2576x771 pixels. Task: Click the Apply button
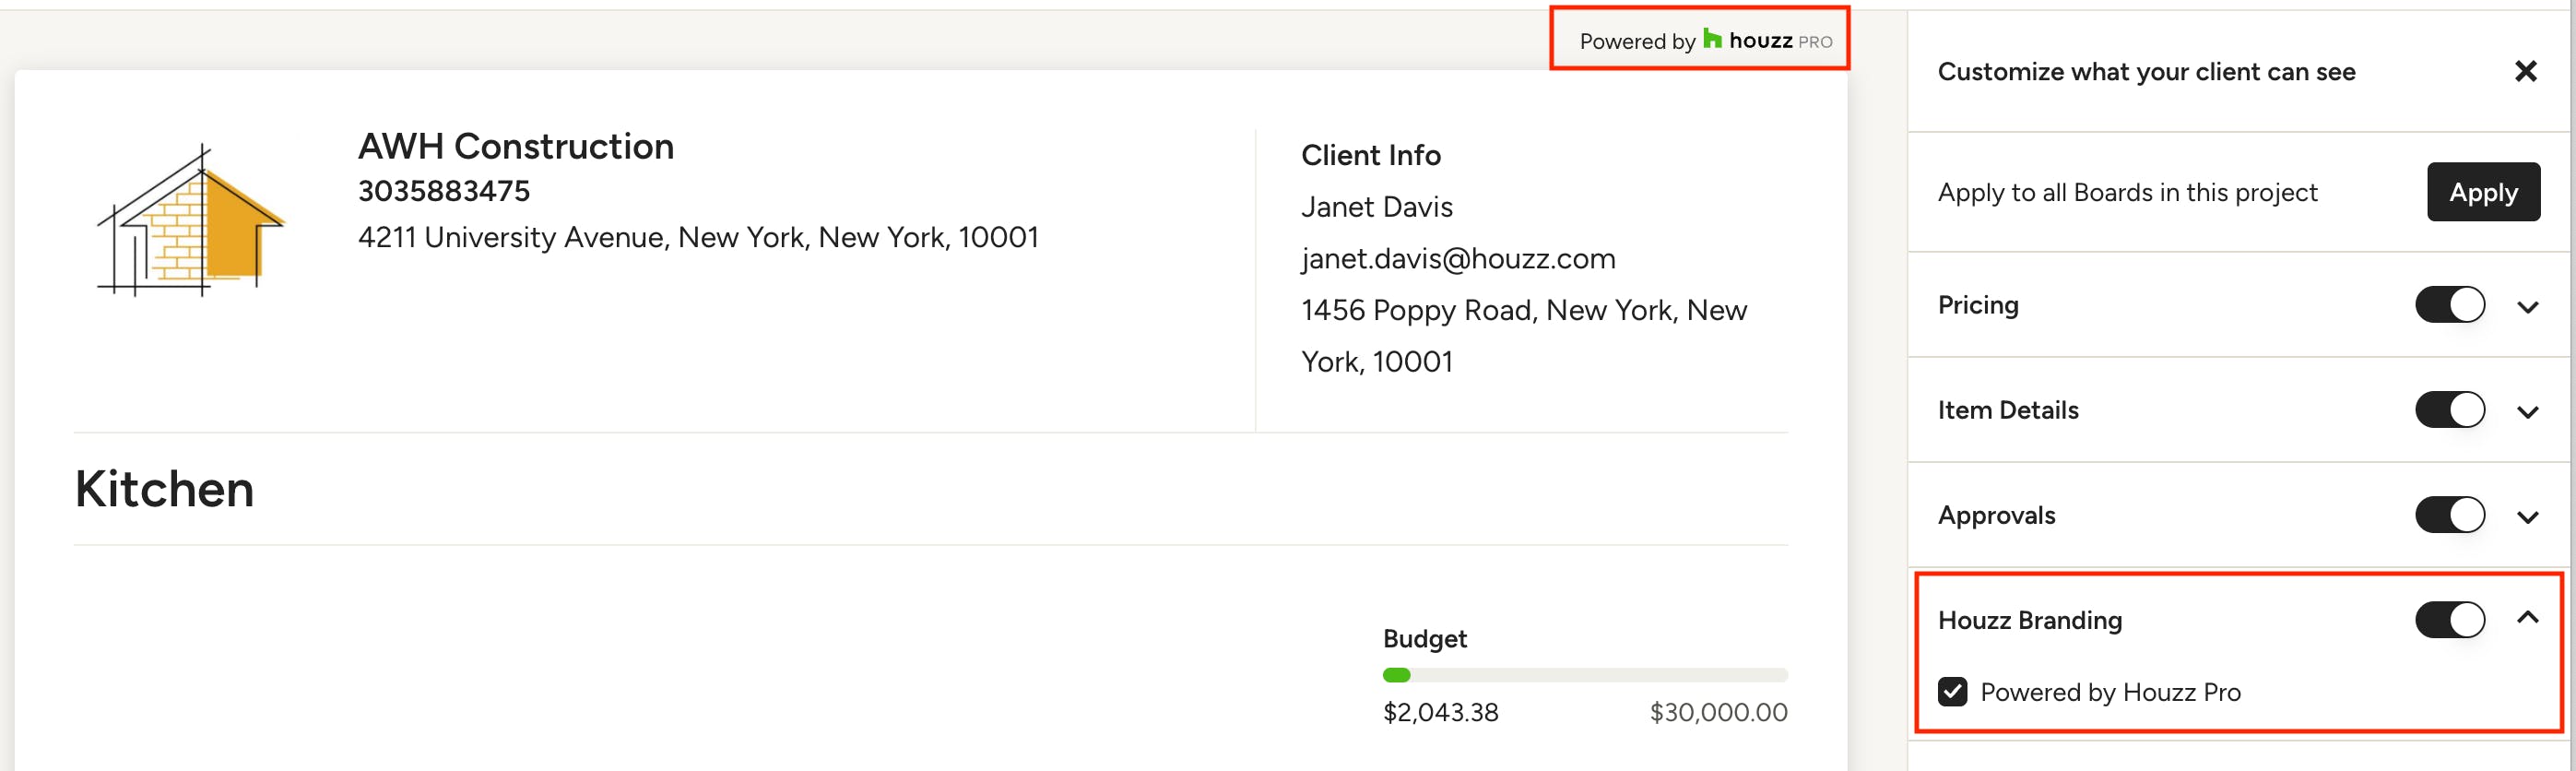pyautogui.click(x=2483, y=192)
